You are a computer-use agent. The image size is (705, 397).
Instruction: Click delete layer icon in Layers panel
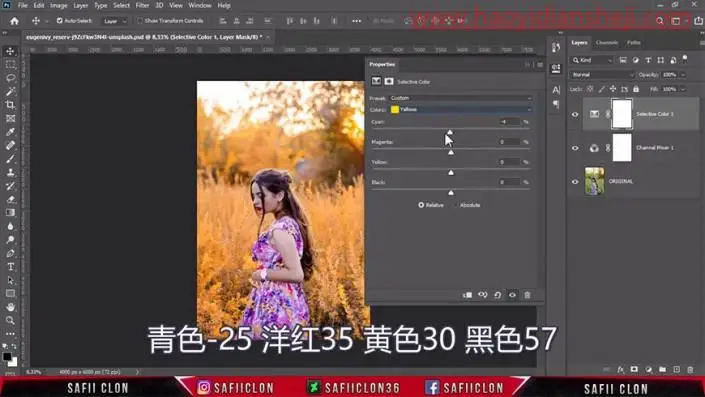click(690, 370)
